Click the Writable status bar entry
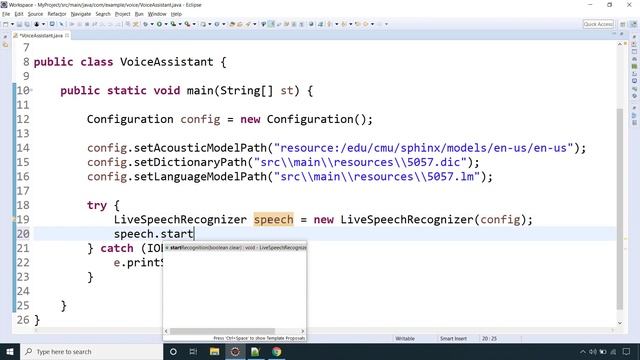 (x=405, y=338)
